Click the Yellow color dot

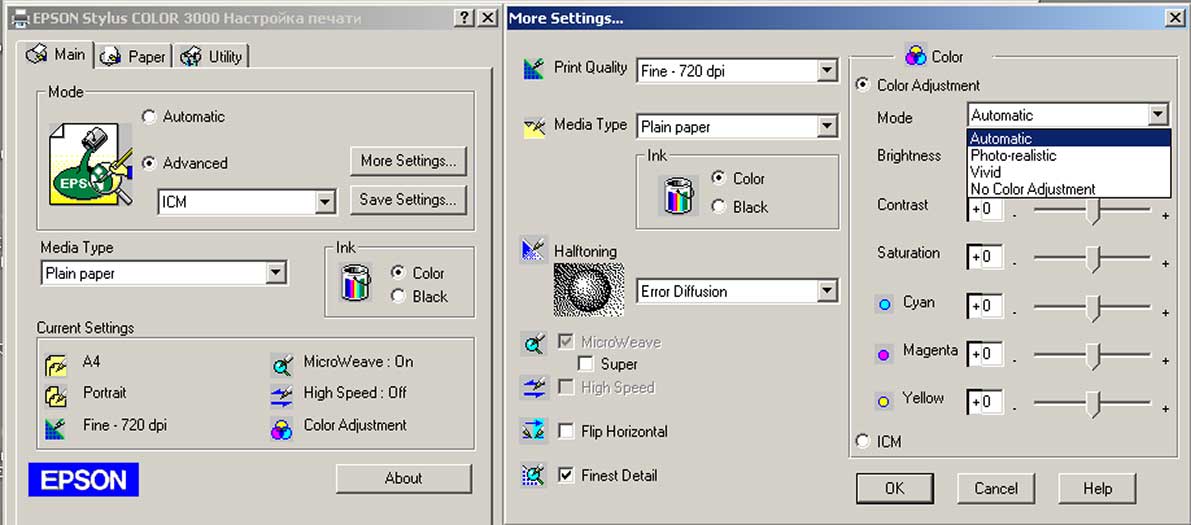coord(883,403)
